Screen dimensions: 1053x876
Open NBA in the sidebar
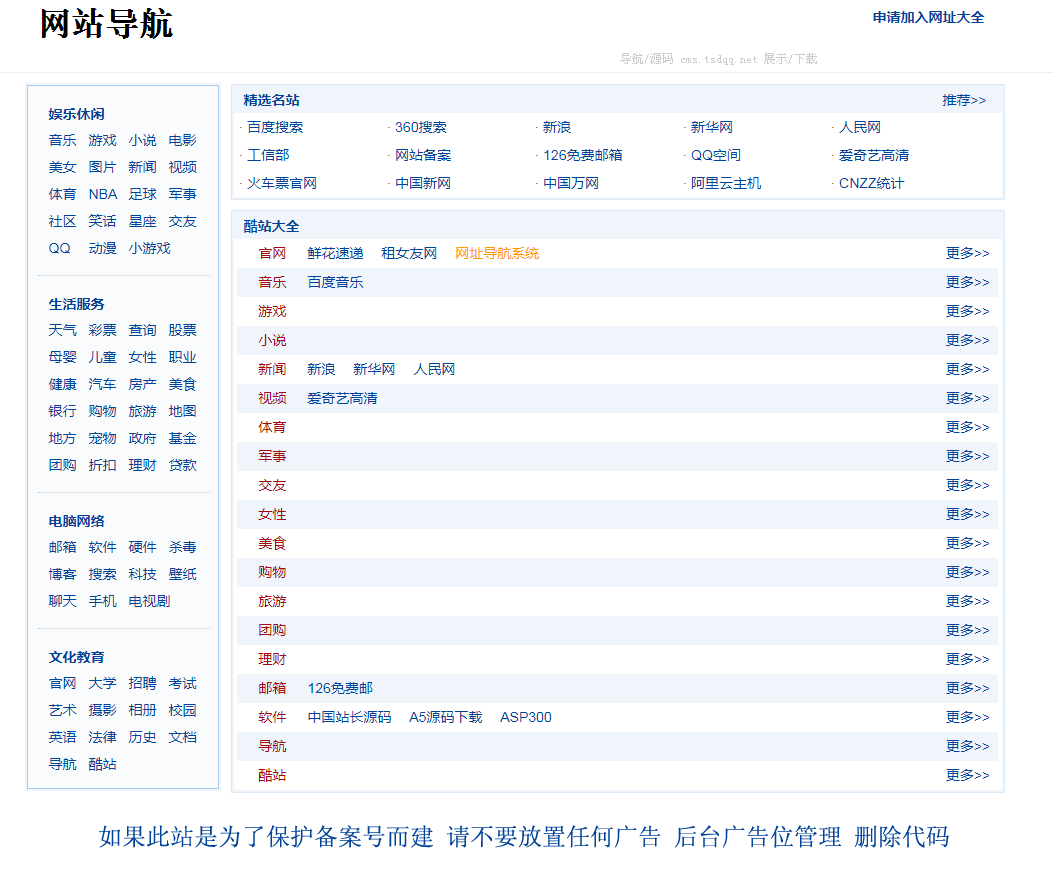coord(103,194)
